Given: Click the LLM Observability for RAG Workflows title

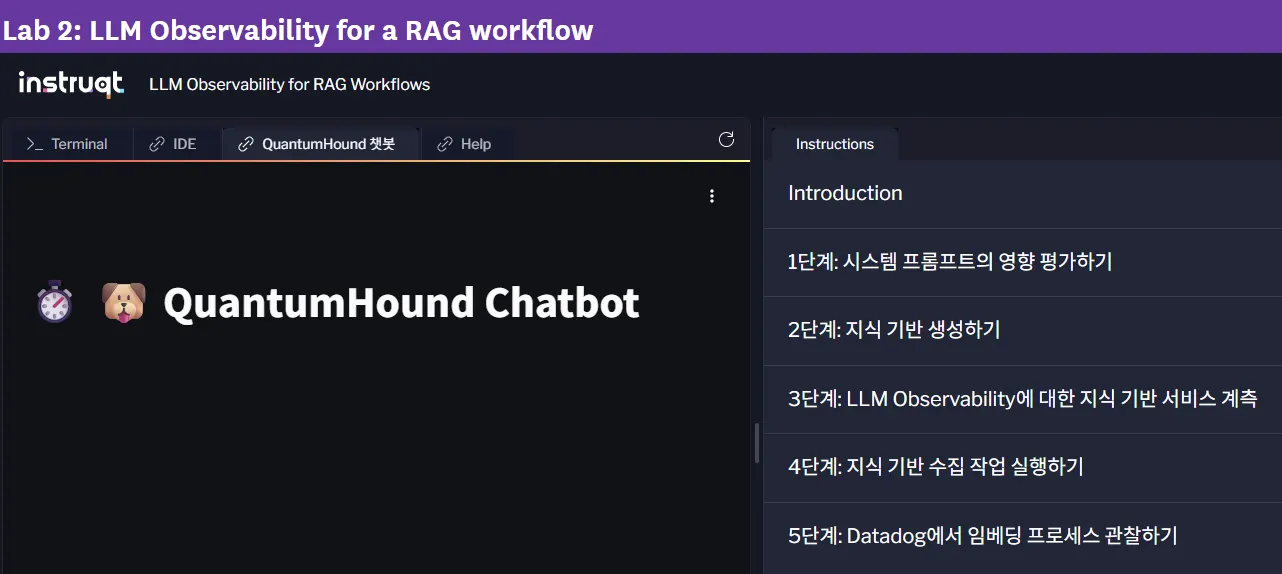Looking at the screenshot, I should coord(289,84).
